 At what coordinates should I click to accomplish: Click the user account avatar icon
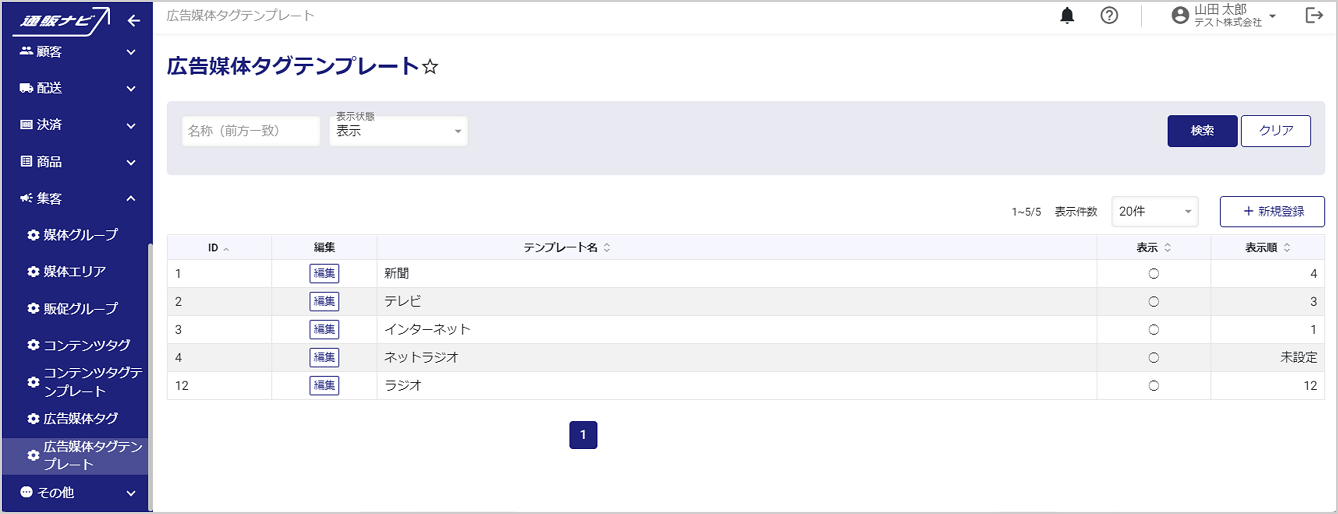click(1180, 16)
